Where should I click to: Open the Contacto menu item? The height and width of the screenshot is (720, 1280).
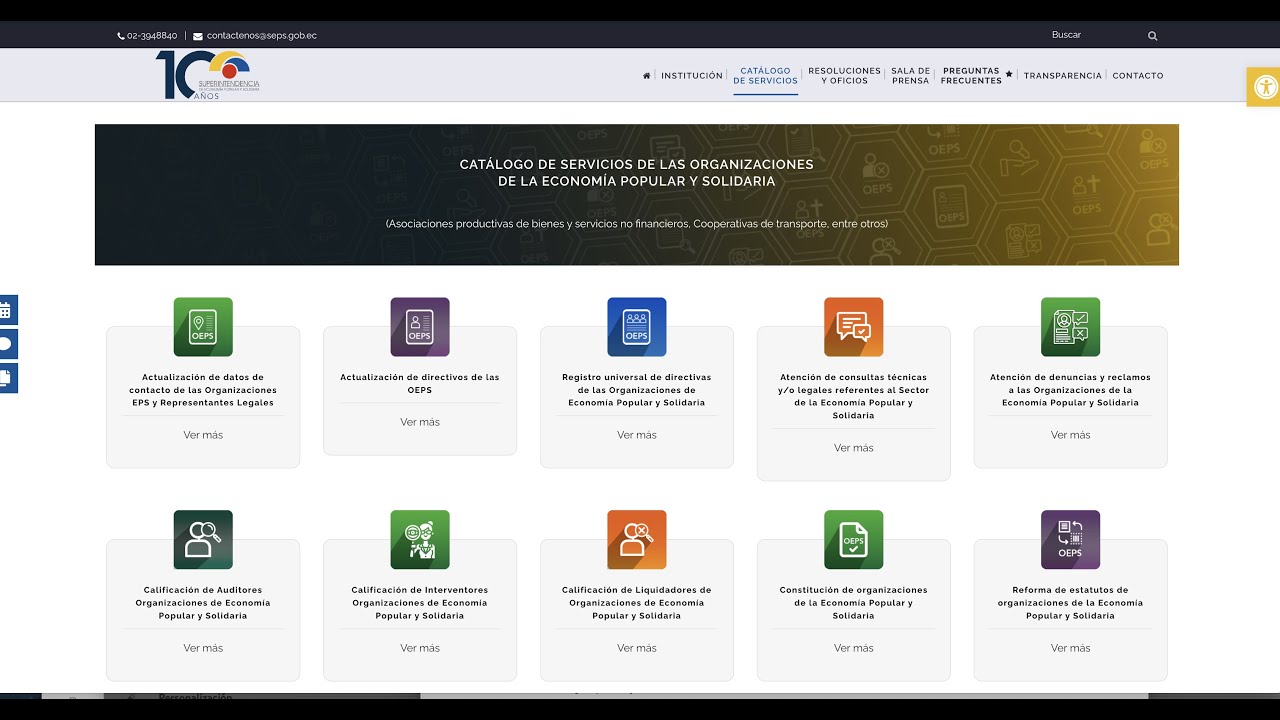pyautogui.click(x=1138, y=76)
